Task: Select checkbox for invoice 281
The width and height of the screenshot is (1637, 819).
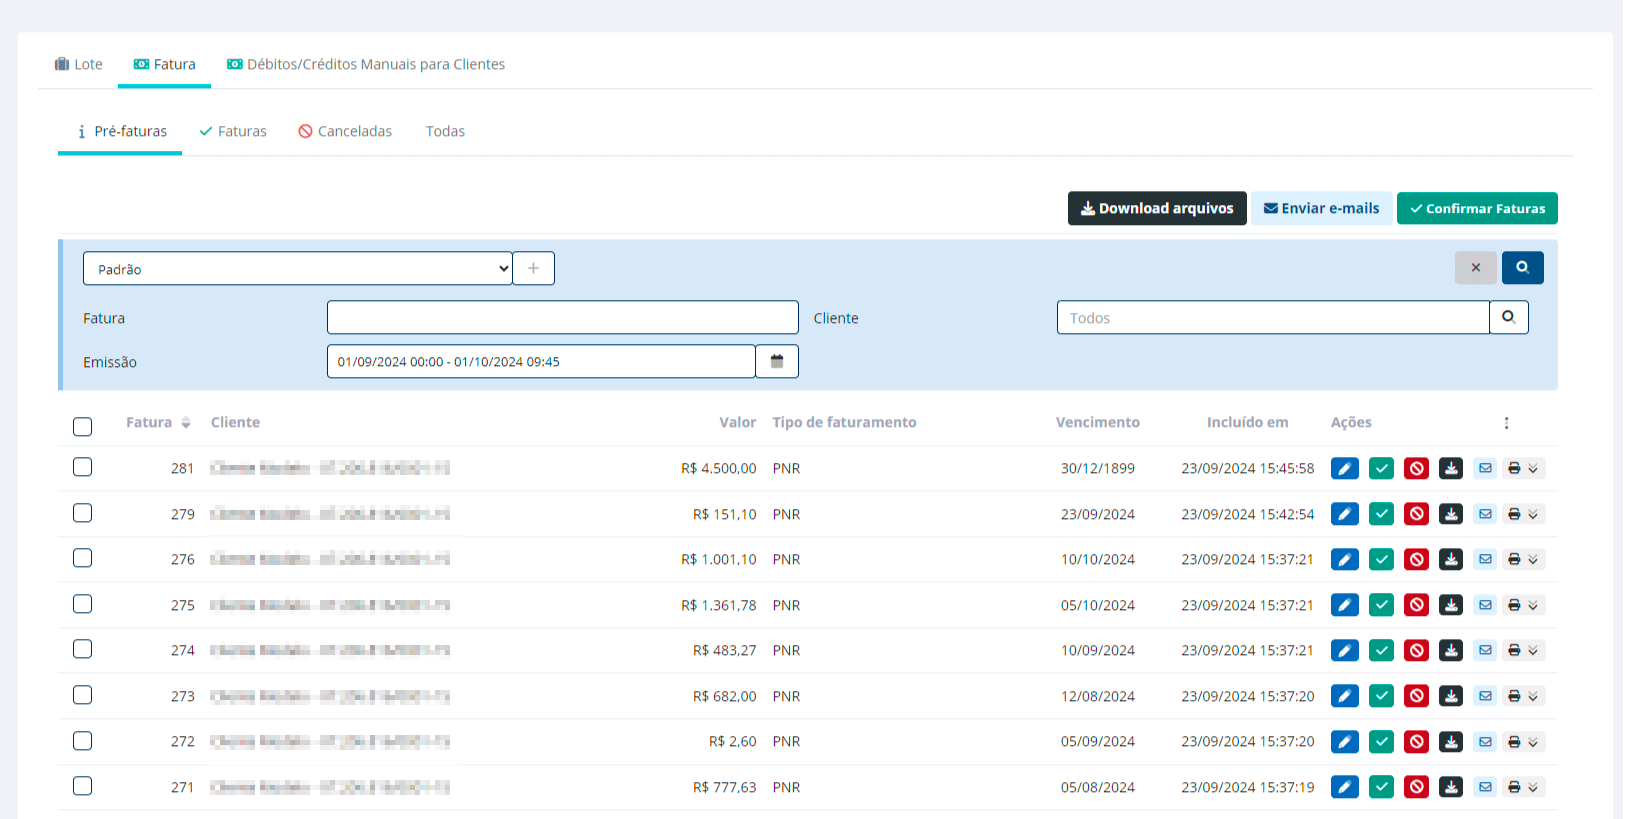Action: click(83, 467)
